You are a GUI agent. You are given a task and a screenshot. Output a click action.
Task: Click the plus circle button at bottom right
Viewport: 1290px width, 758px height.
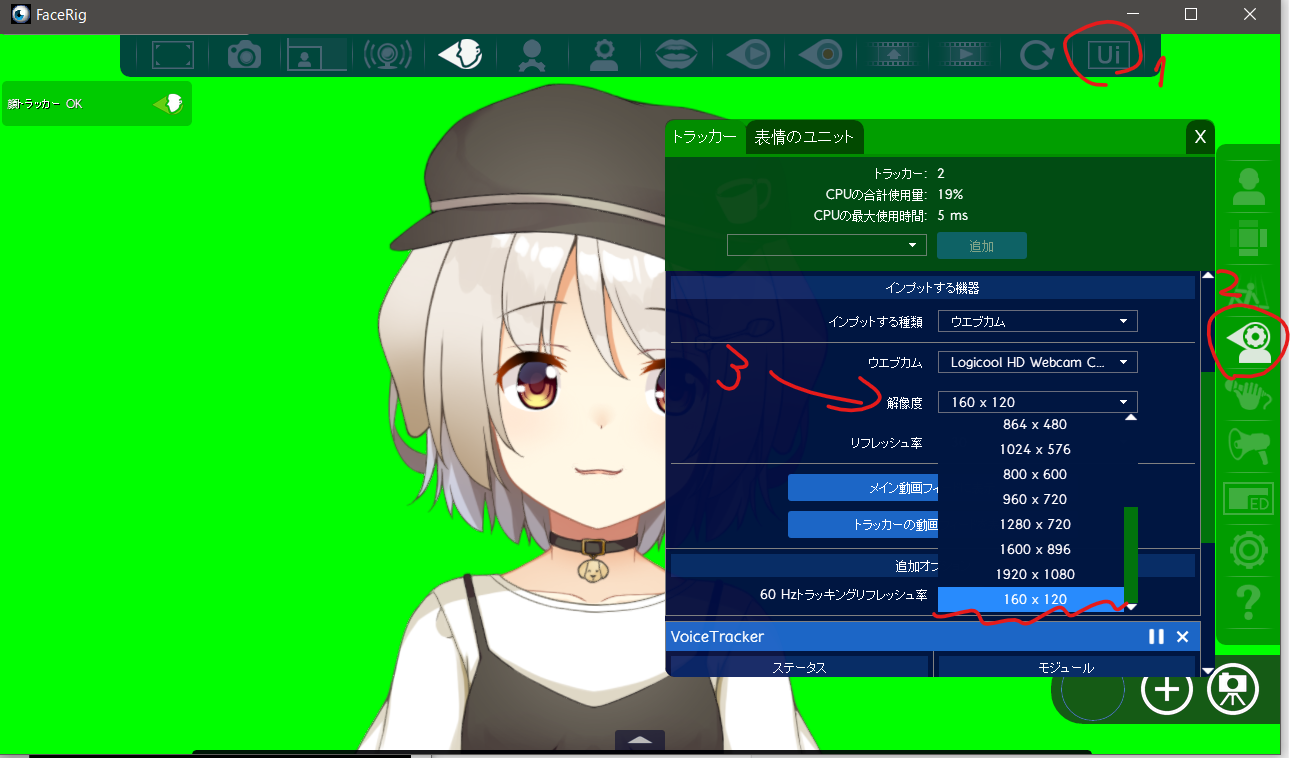pyautogui.click(x=1167, y=688)
